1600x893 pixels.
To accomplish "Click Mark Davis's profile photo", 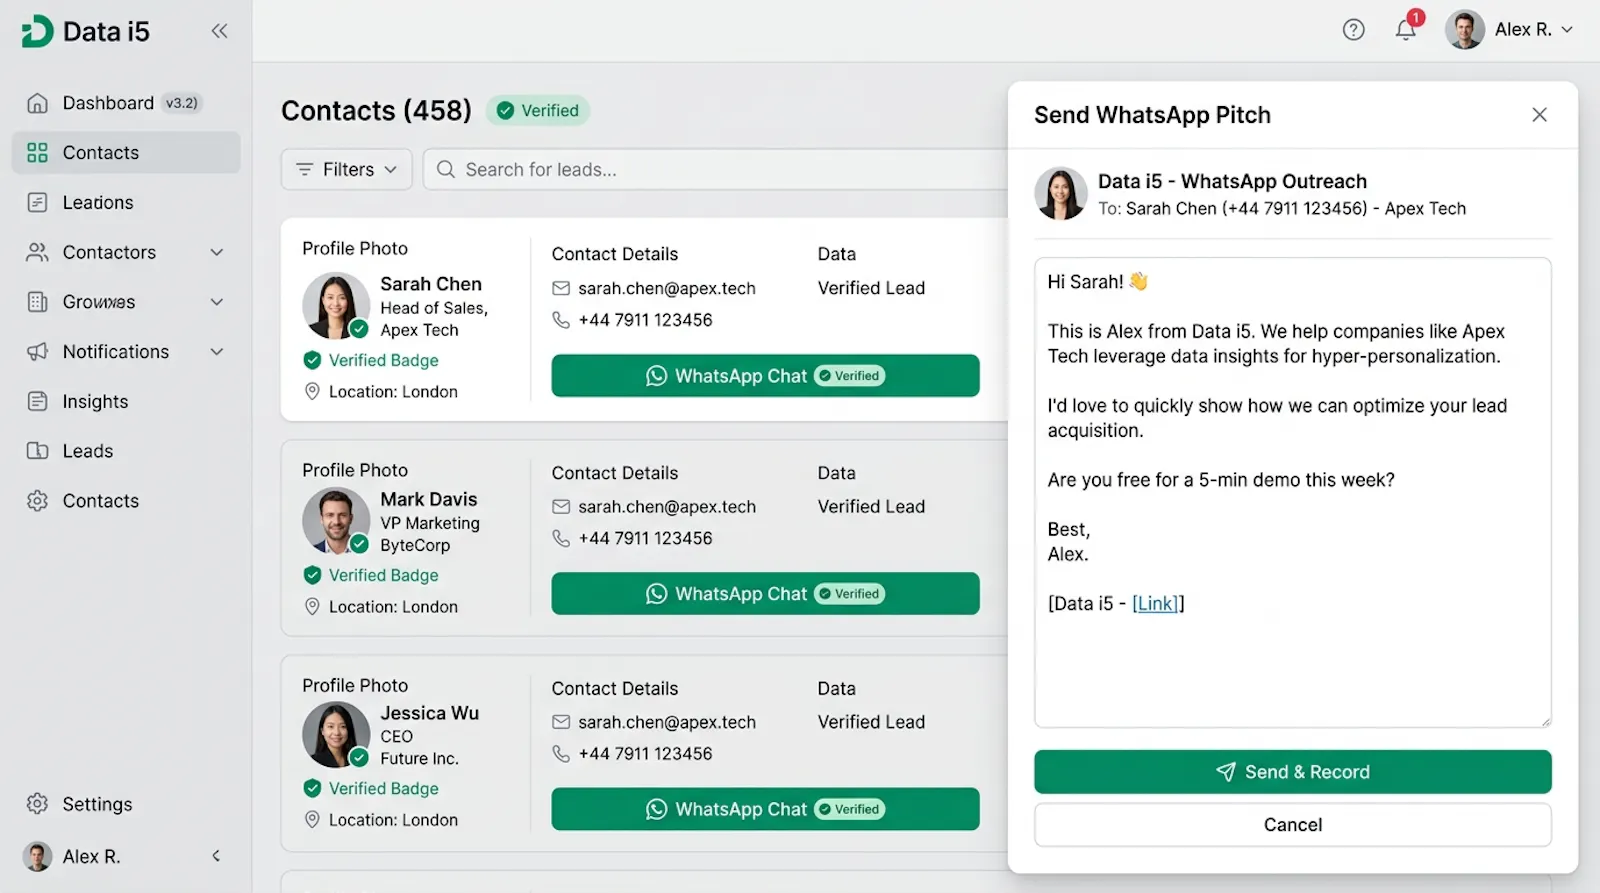I will pyautogui.click(x=336, y=521).
